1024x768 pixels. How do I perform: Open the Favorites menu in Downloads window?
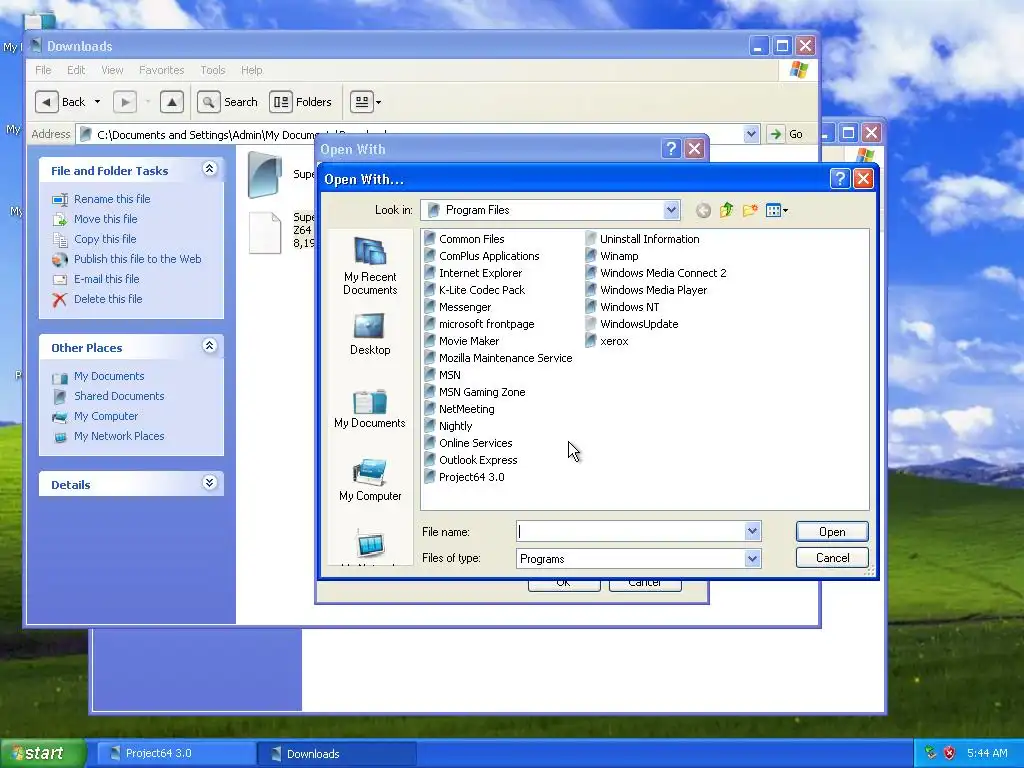161,70
